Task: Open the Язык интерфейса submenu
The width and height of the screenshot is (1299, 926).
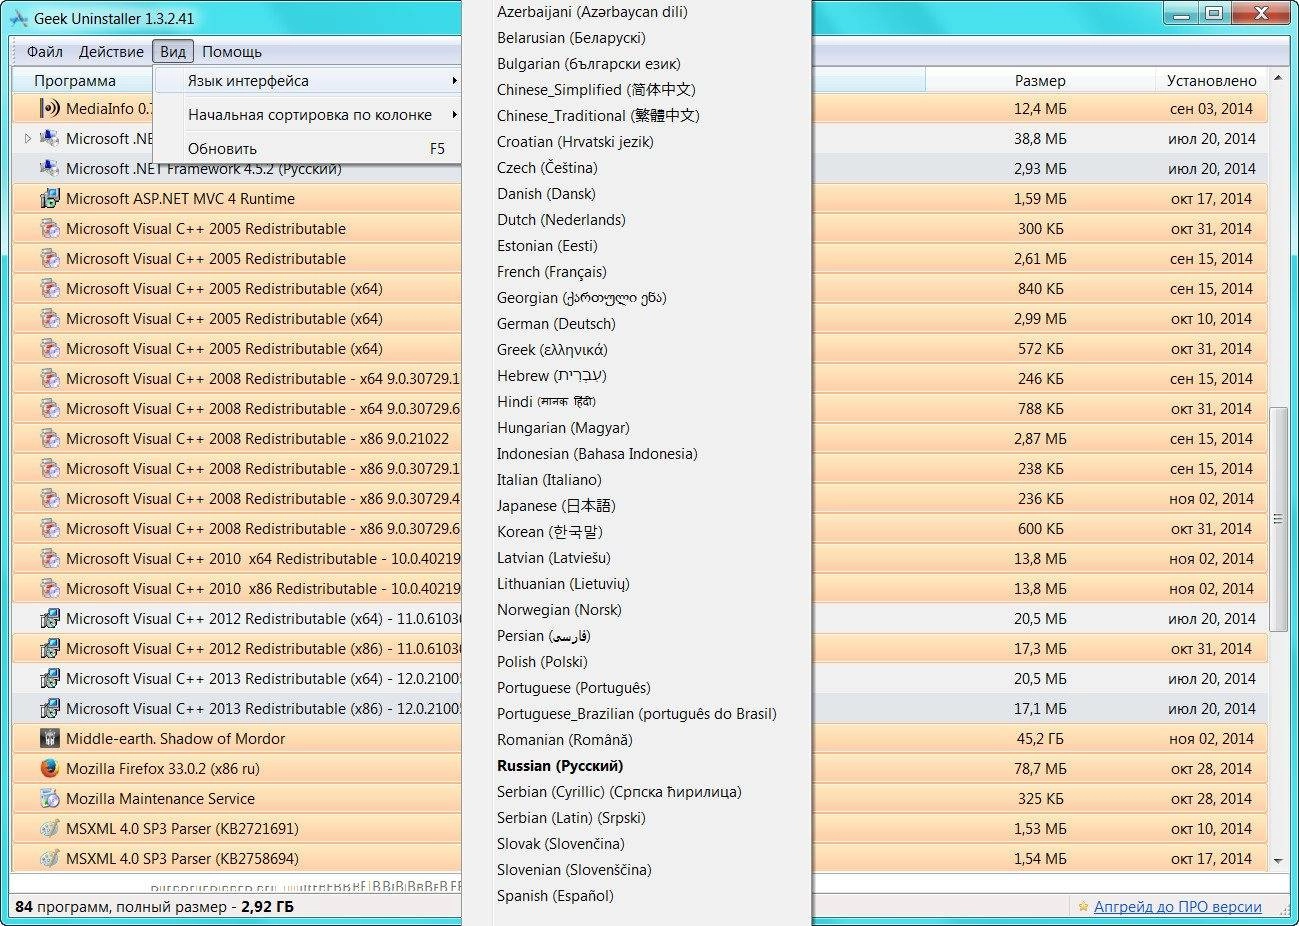Action: (307, 81)
